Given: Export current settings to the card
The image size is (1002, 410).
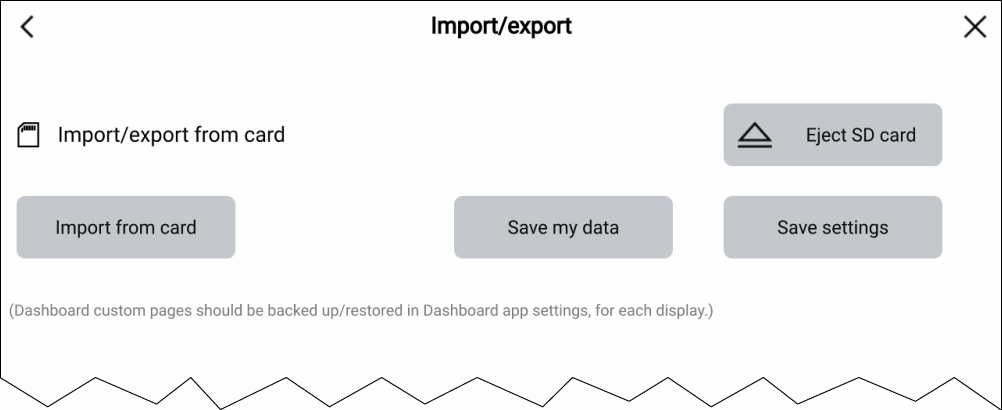Looking at the screenshot, I should tap(832, 227).
